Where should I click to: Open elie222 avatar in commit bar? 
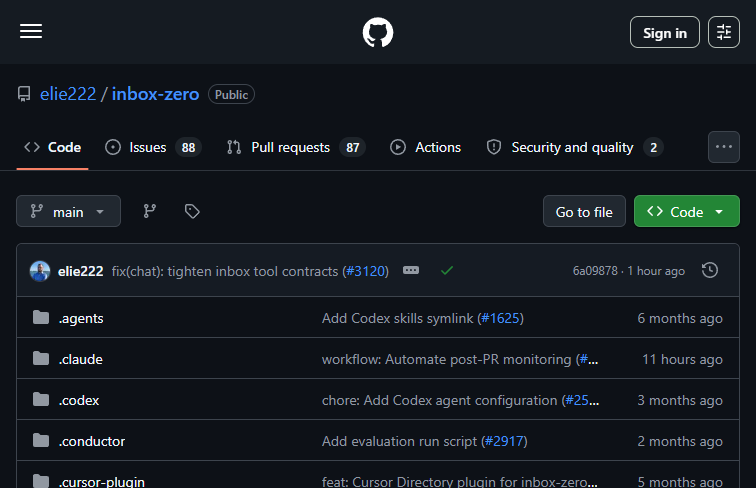tap(40, 271)
